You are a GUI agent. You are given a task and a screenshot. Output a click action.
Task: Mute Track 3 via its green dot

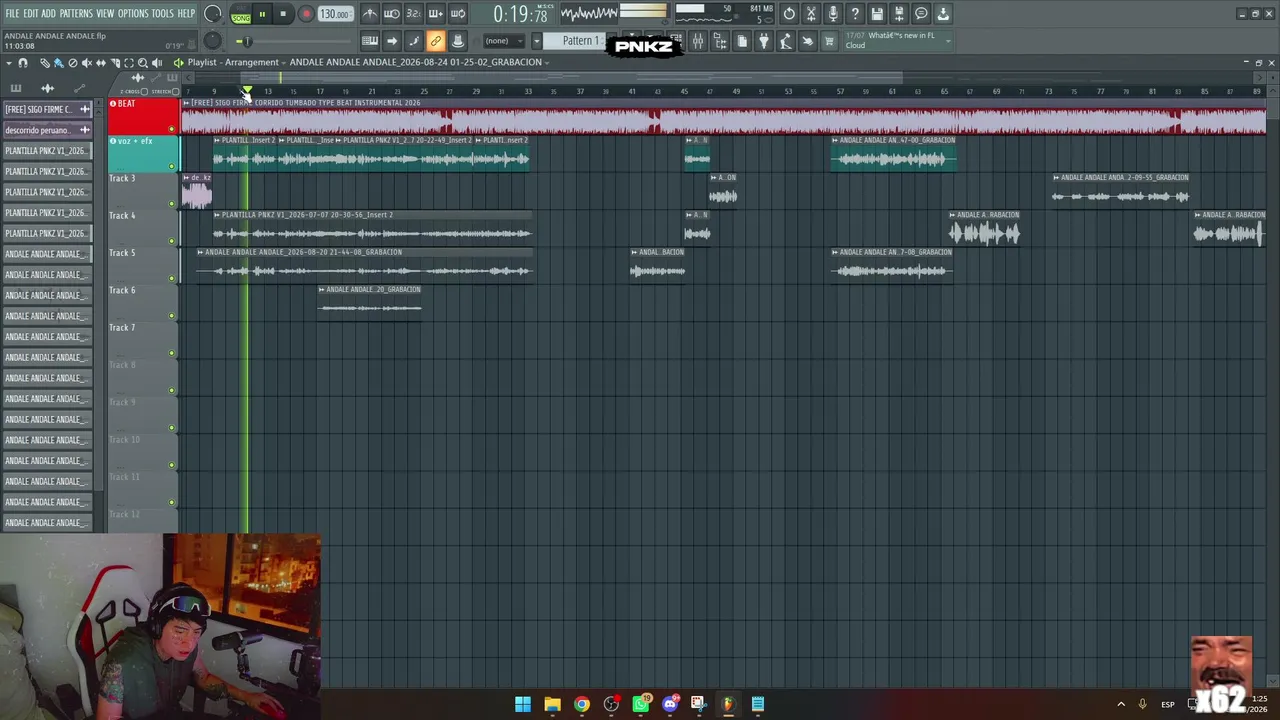[x=172, y=204]
